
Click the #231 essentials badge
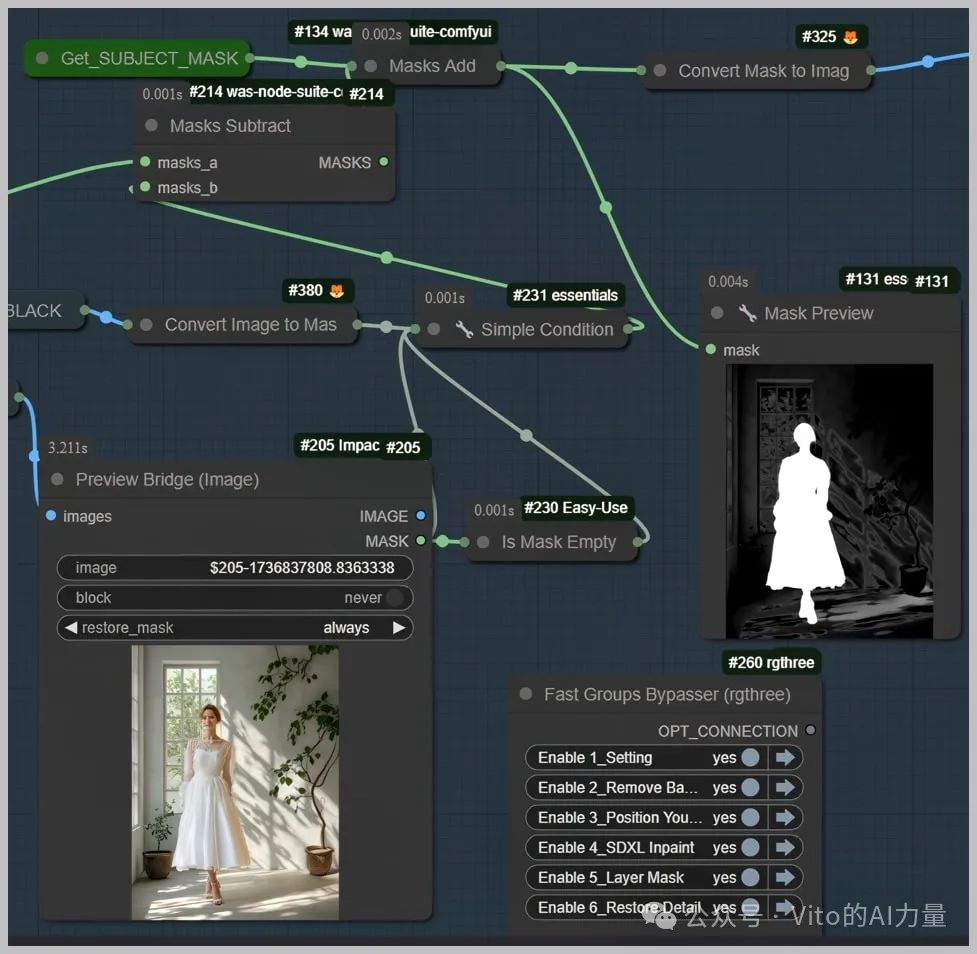[x=565, y=295]
